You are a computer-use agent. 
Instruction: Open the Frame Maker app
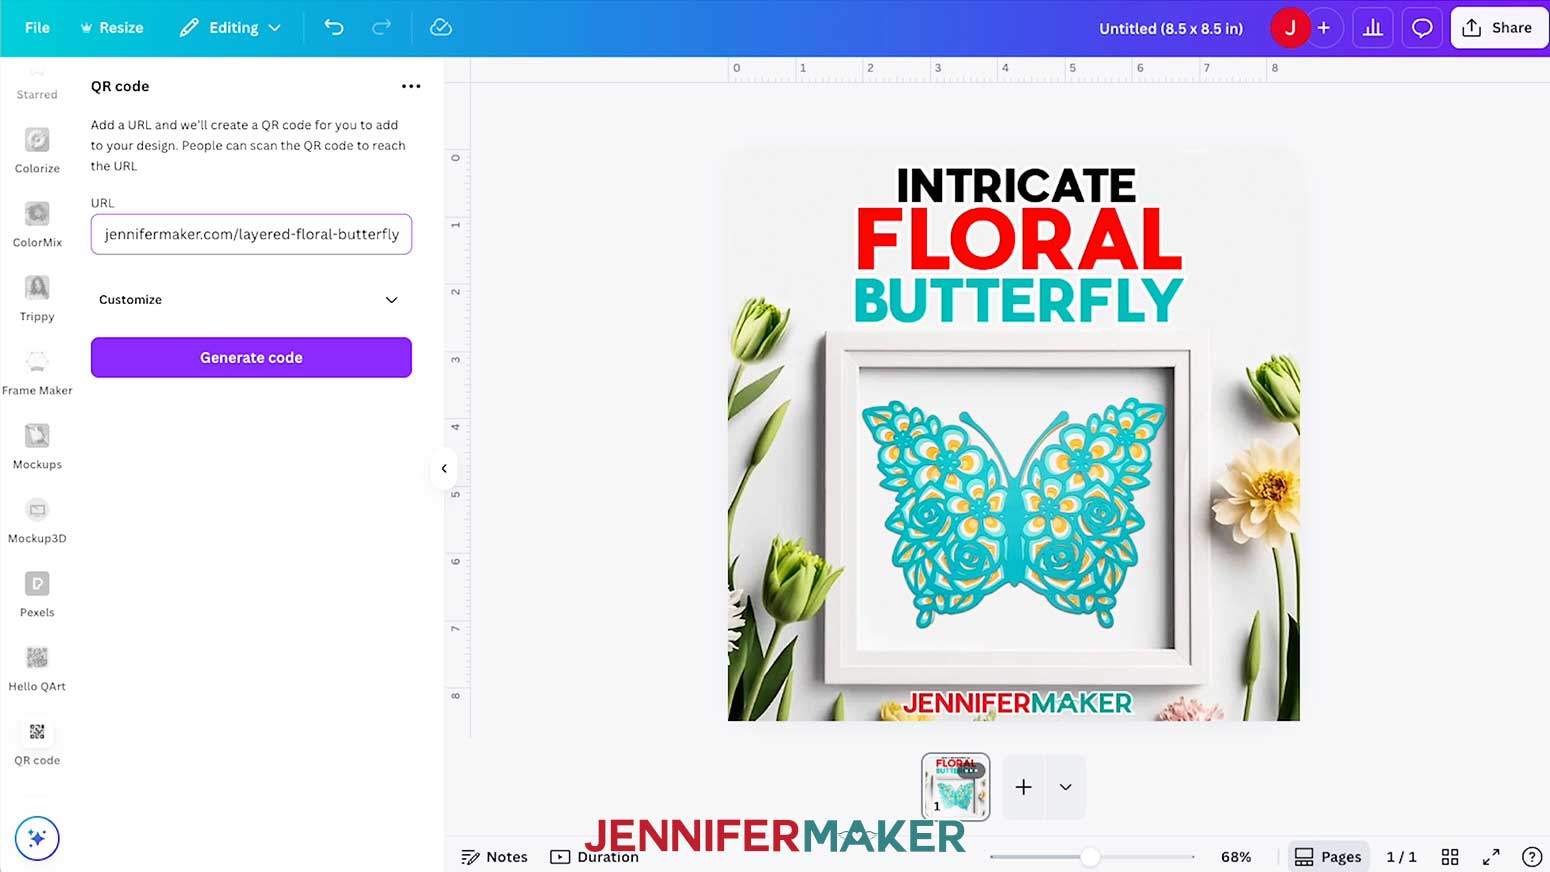tap(37, 372)
